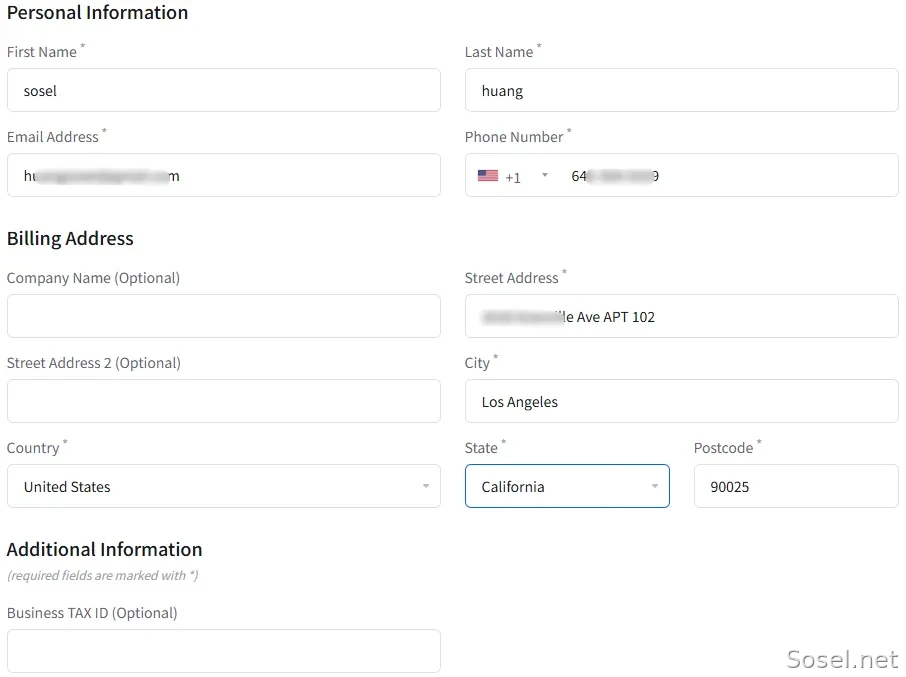
Task: Click the Business TAX ID (Optional) label
Action: point(92,613)
